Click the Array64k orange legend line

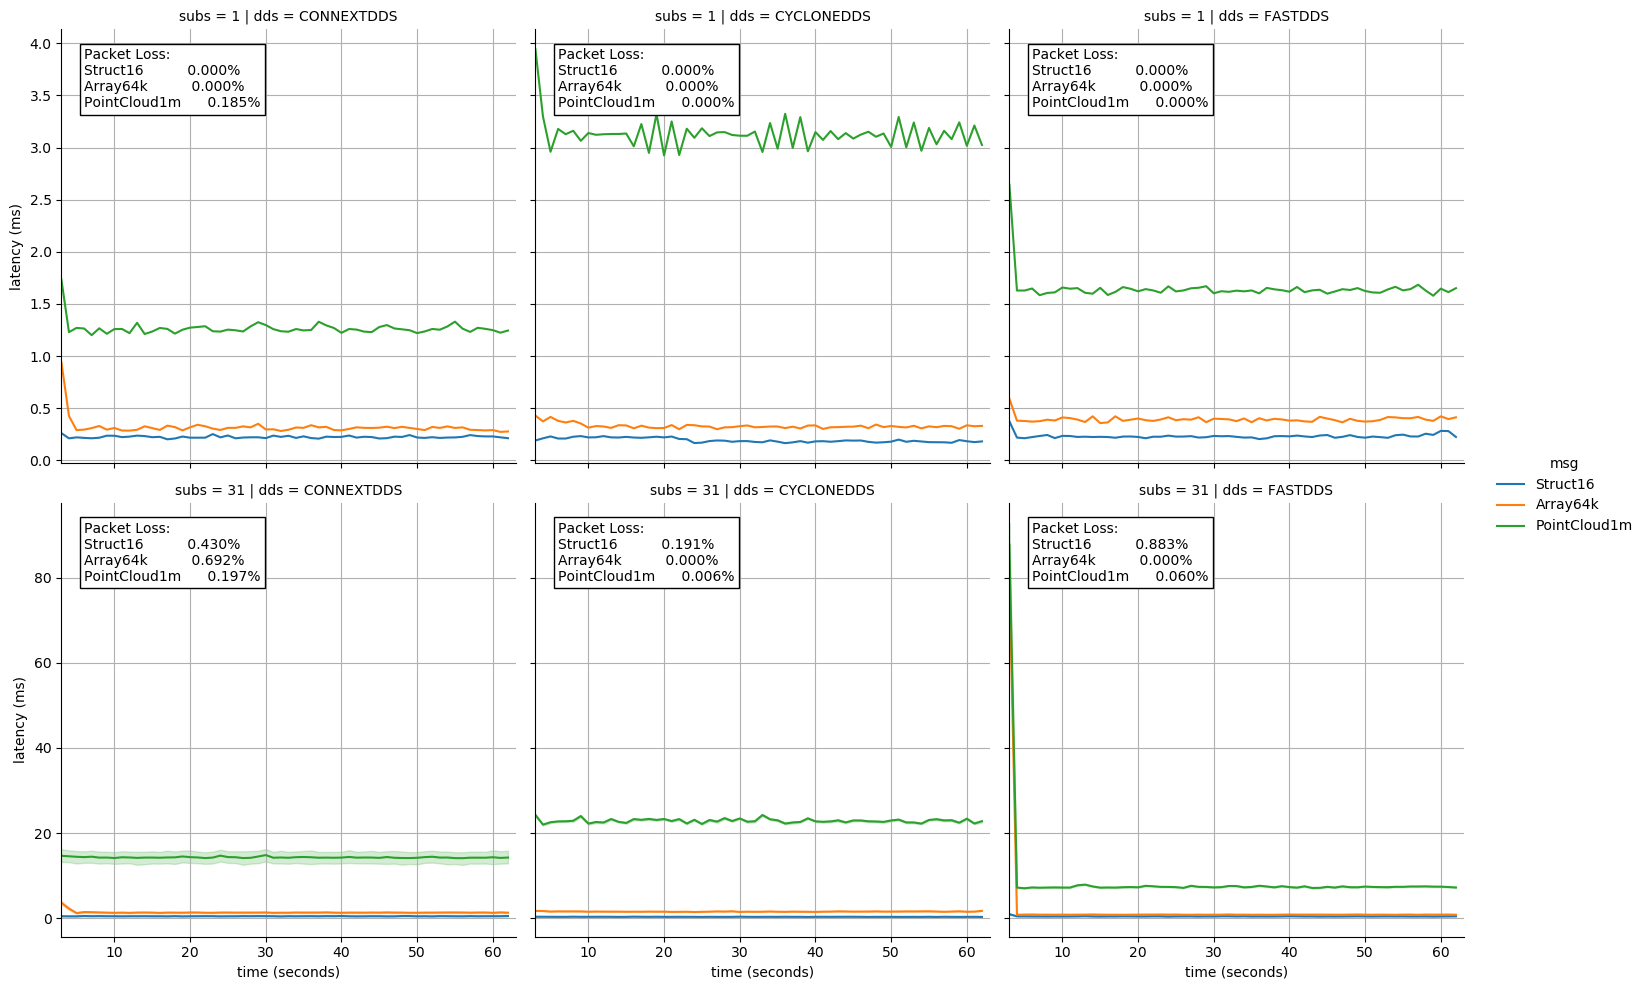(x=1511, y=505)
